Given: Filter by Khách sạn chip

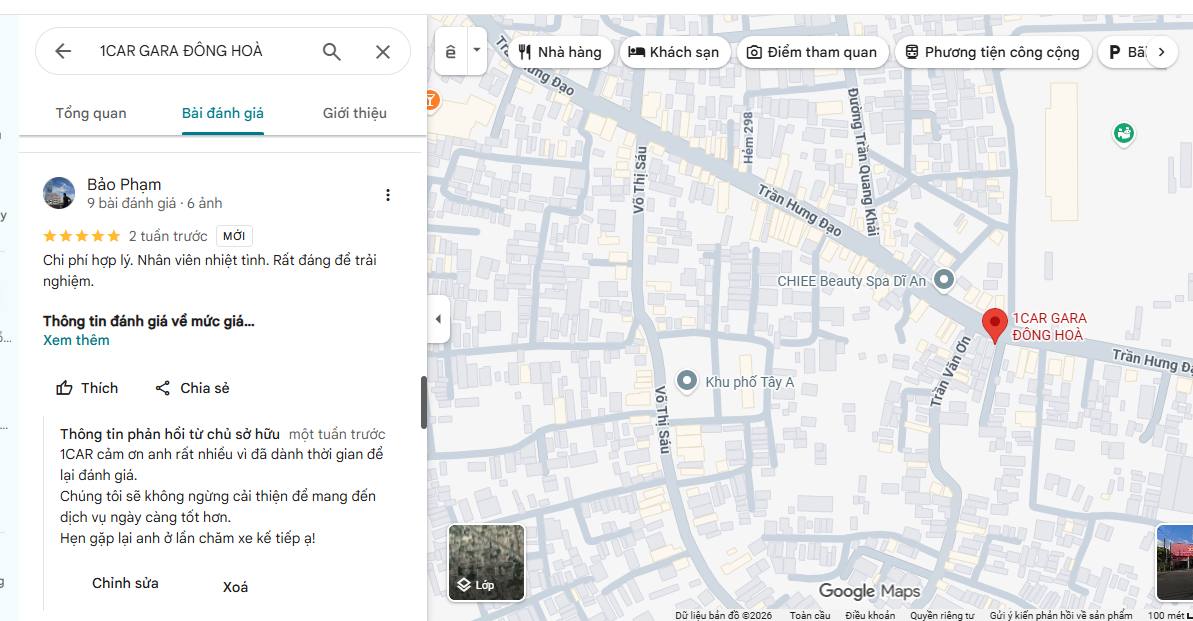Looking at the screenshot, I should (675, 52).
